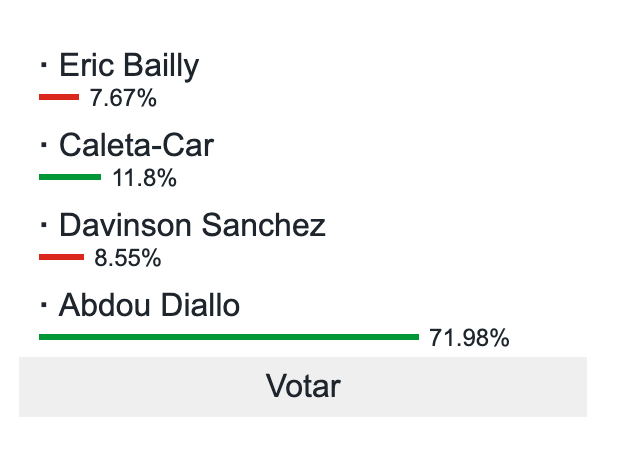
Task: Click the 8.55% result value
Action: 128,259
